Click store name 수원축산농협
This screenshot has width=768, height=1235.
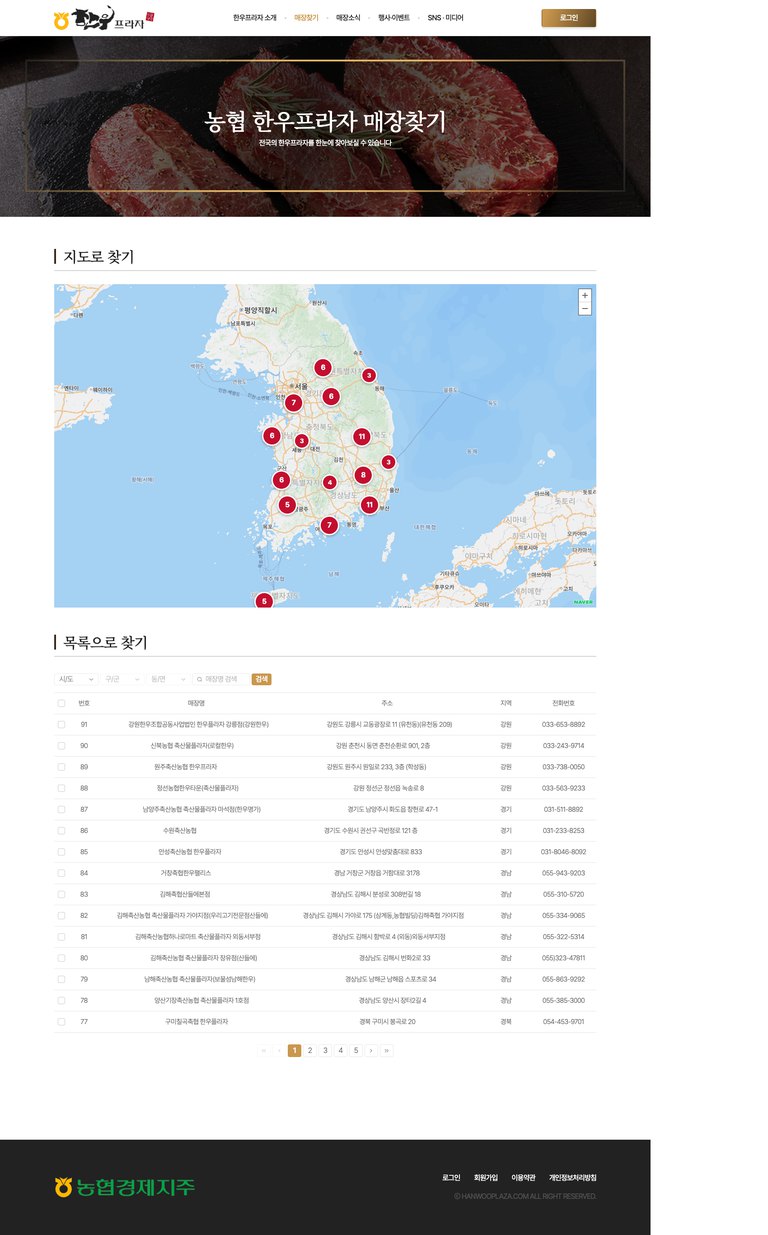(180, 830)
